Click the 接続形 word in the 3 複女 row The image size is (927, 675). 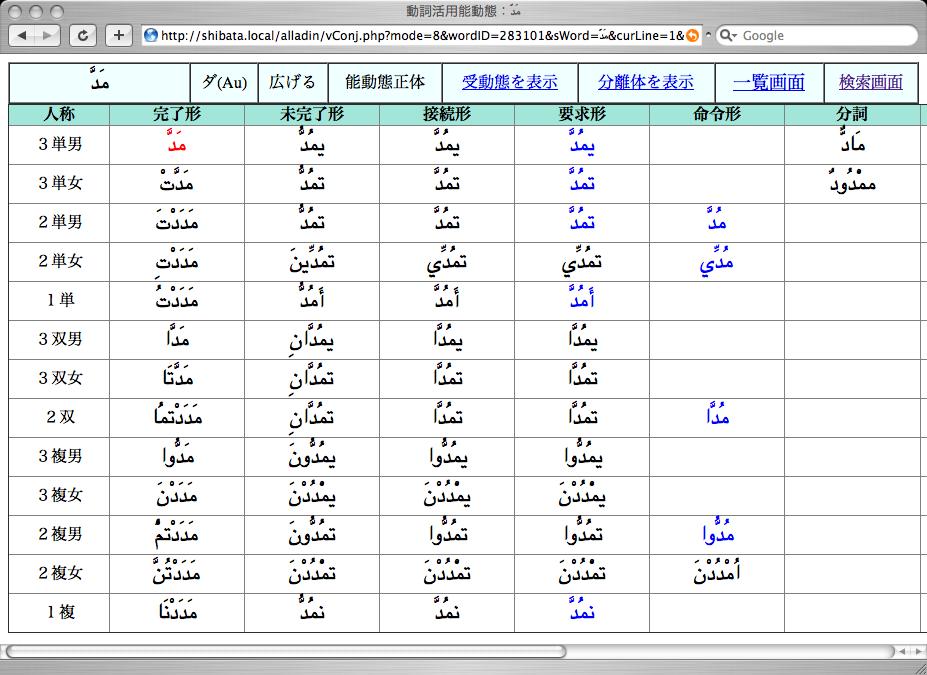point(447,492)
